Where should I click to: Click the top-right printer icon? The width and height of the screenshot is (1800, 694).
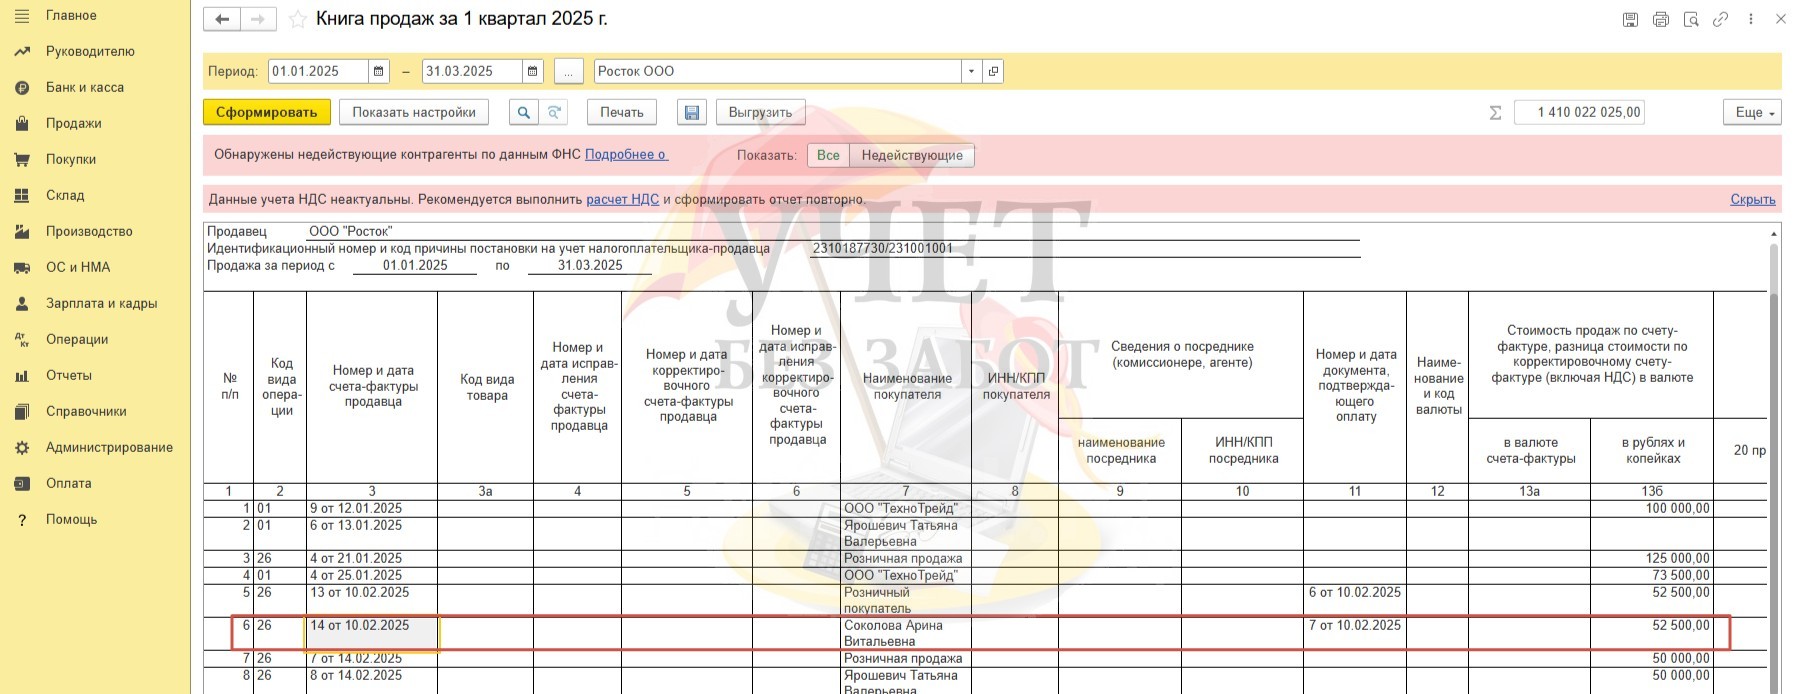[x=1660, y=19]
